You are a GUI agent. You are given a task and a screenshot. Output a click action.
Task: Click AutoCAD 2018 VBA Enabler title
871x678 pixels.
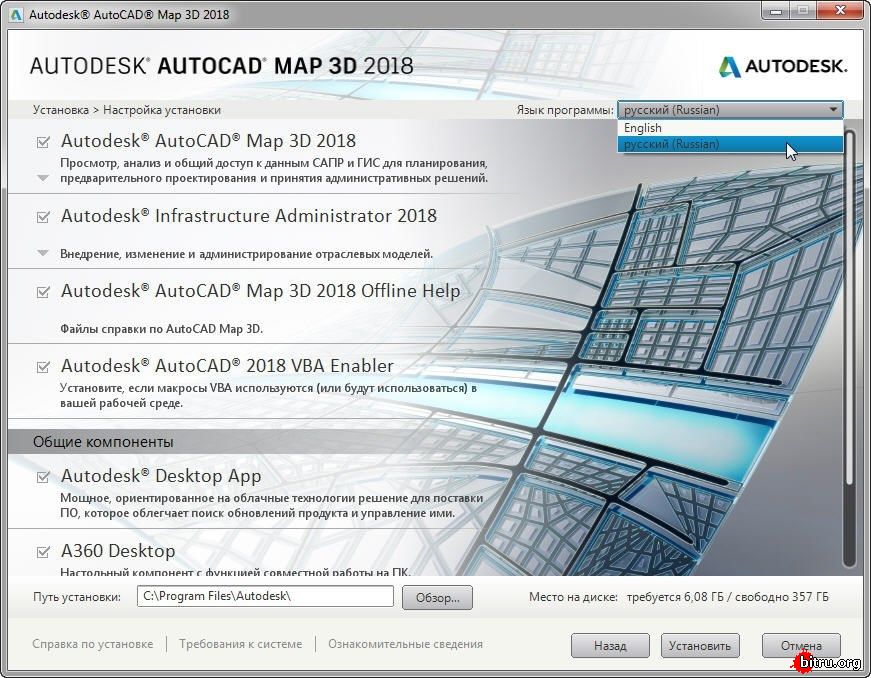[x=227, y=366]
